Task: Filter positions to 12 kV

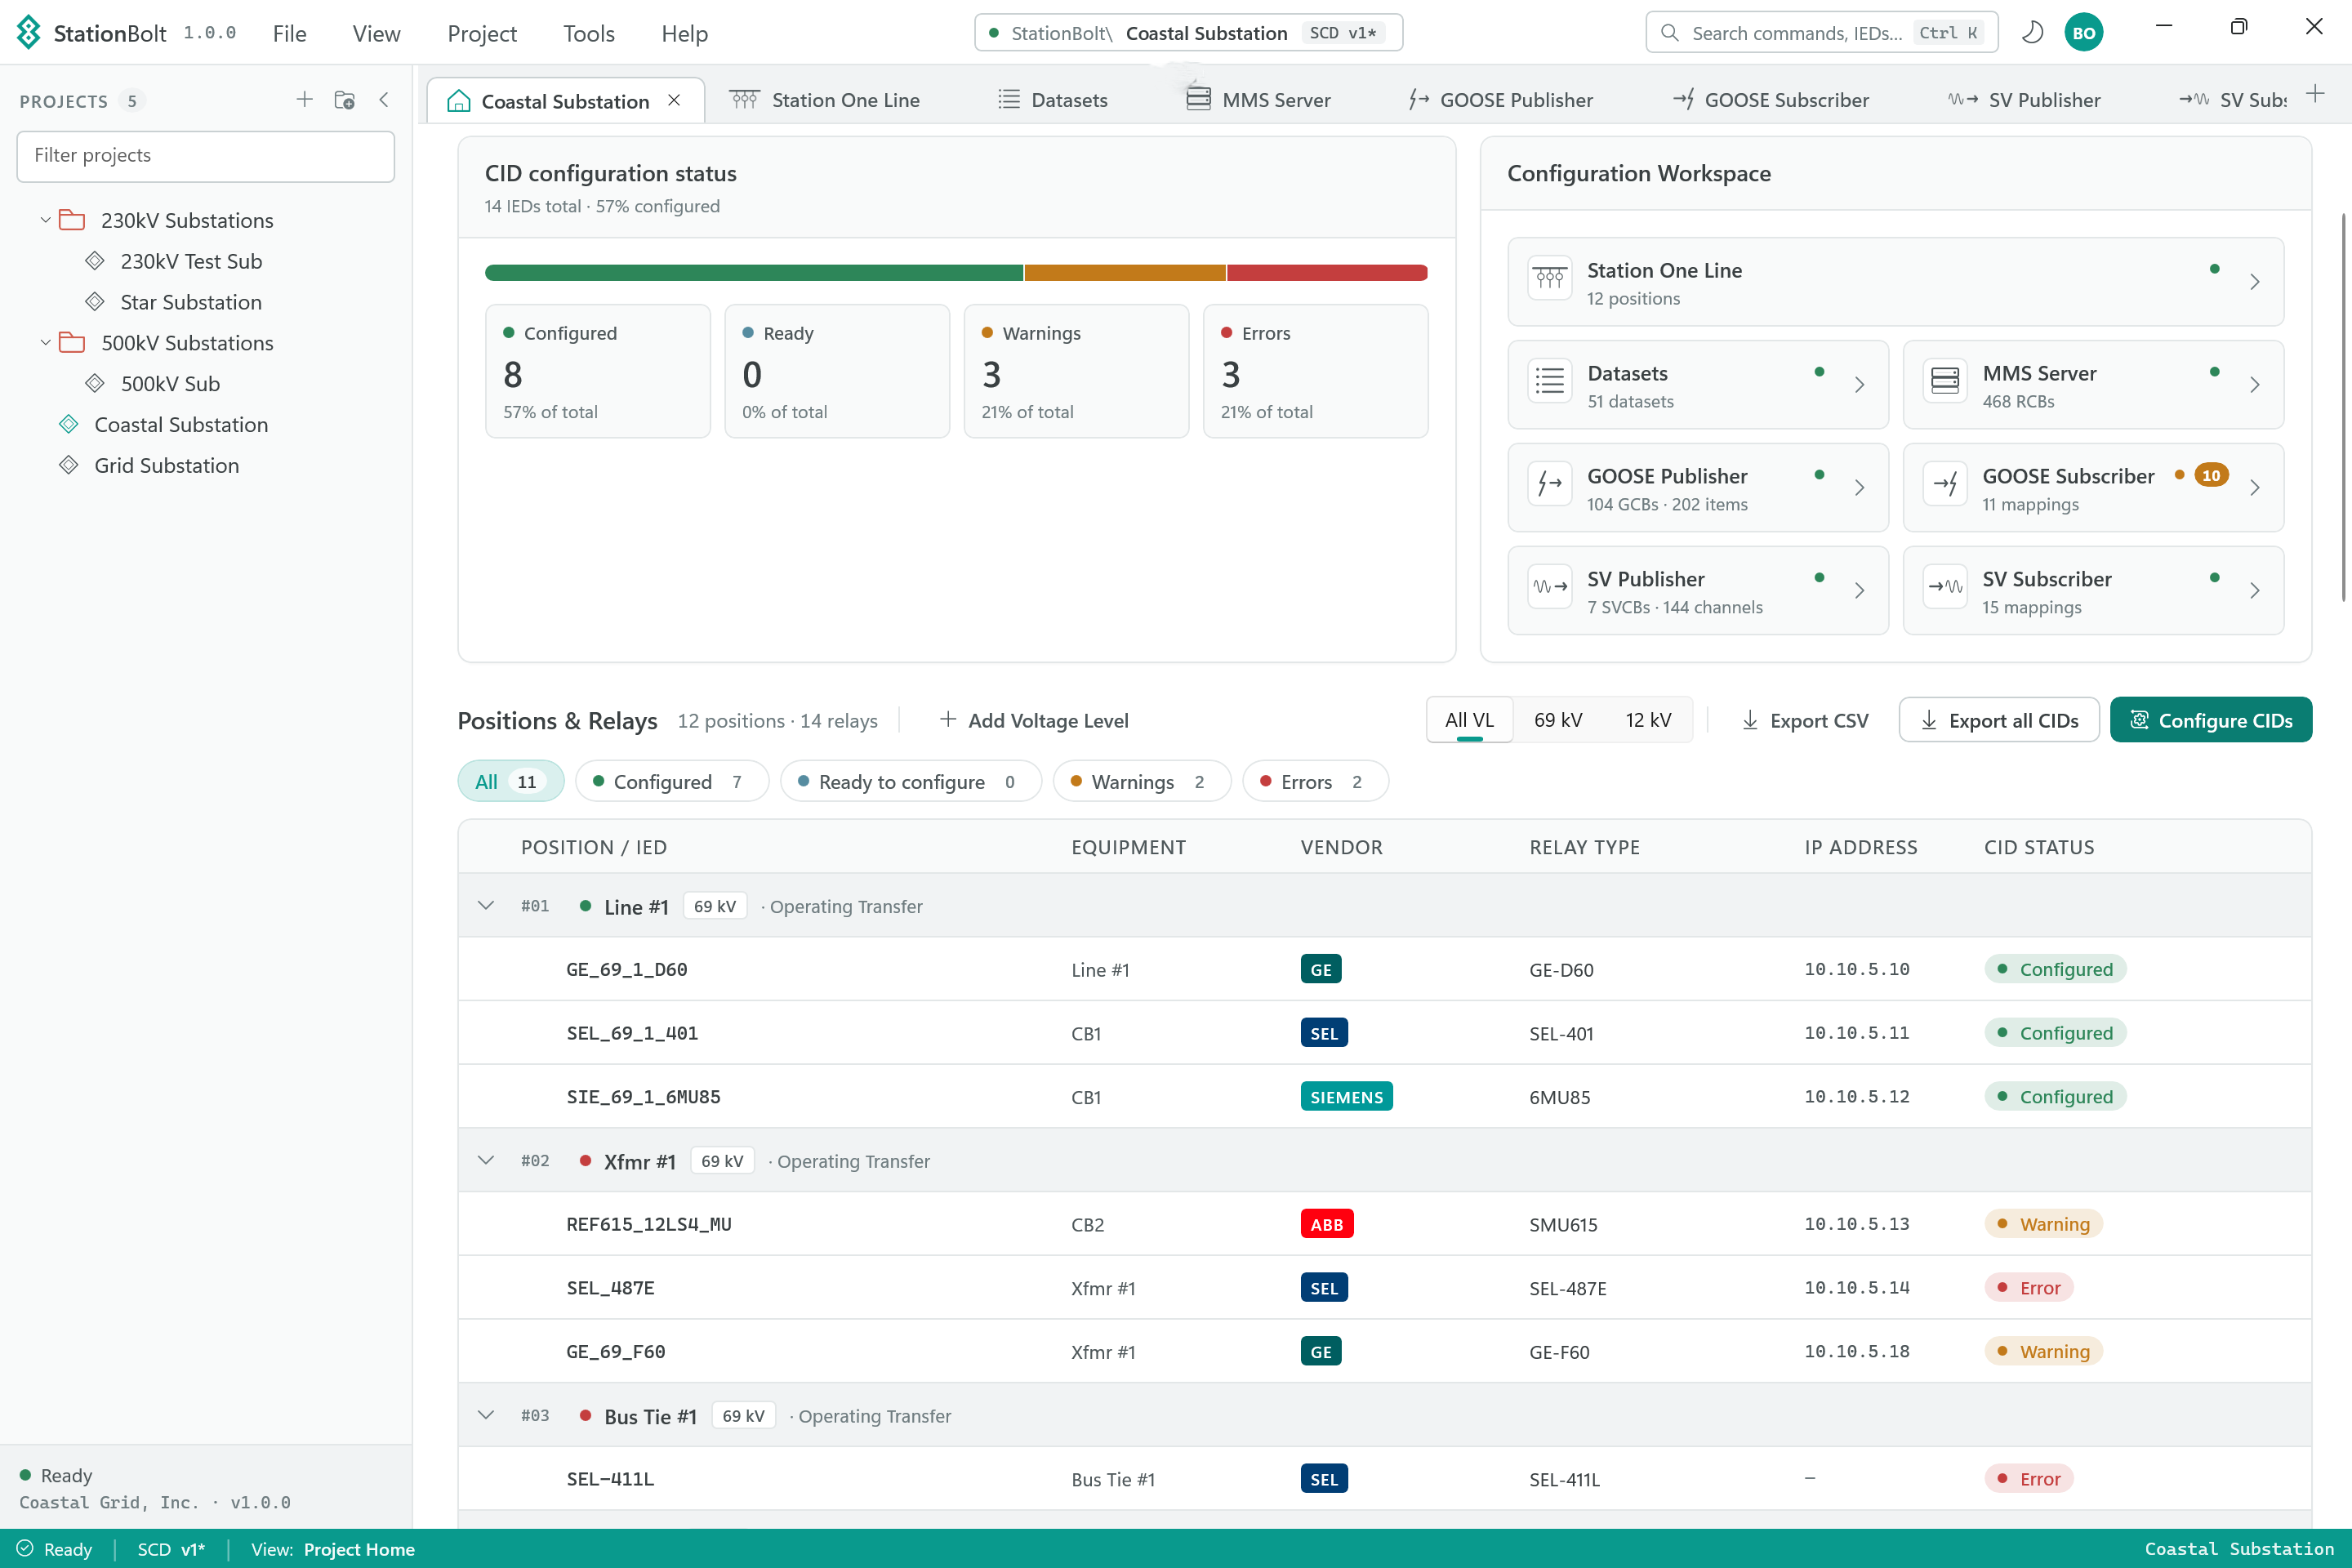Action: tap(1648, 720)
